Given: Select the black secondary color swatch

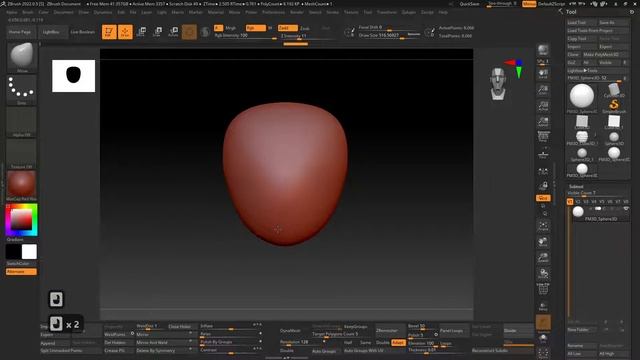Looking at the screenshot, I should [x=13, y=252].
